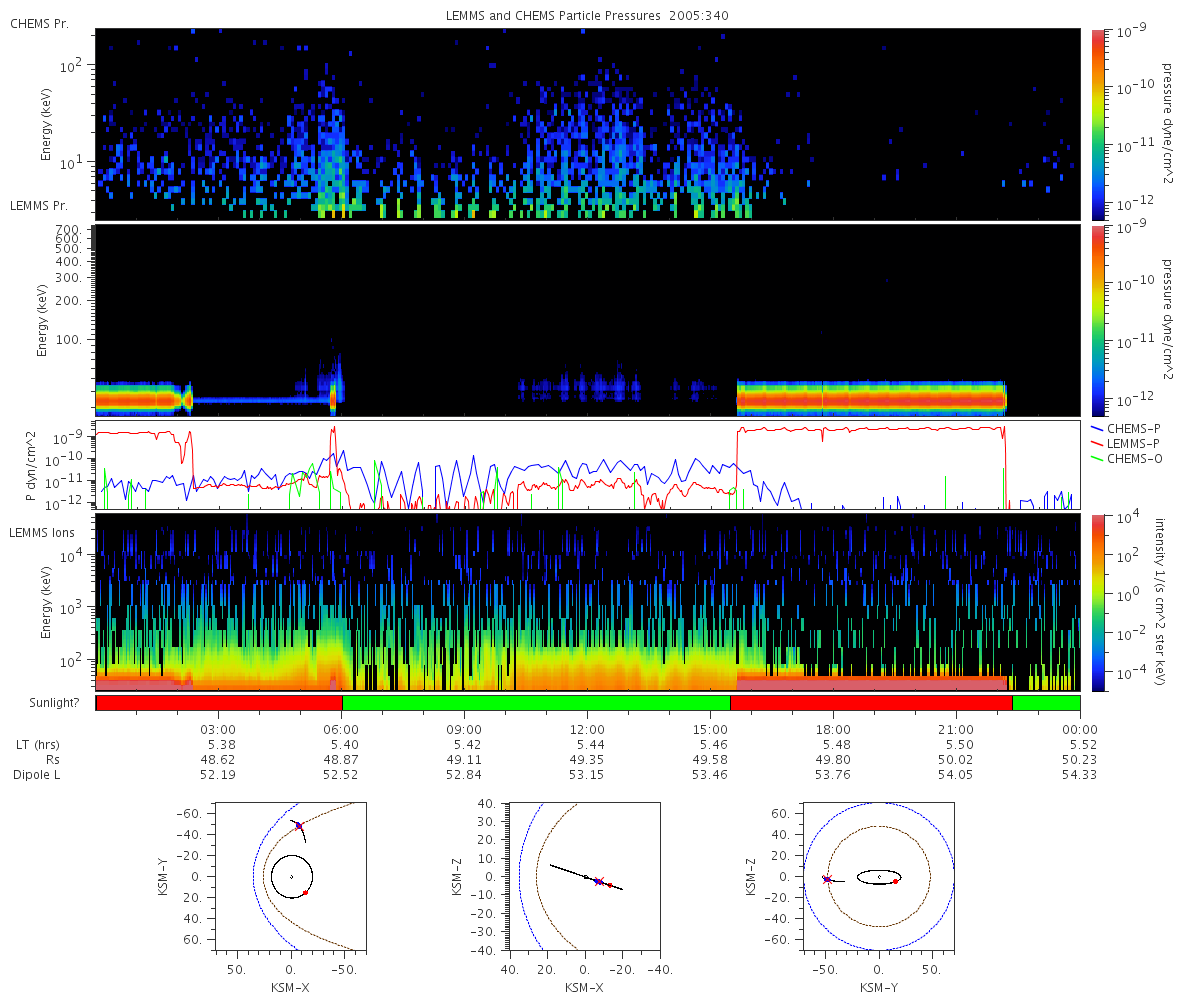The image size is (1200, 1000).
Task: Click the Dipole L value '53.15'
Action: point(588,774)
